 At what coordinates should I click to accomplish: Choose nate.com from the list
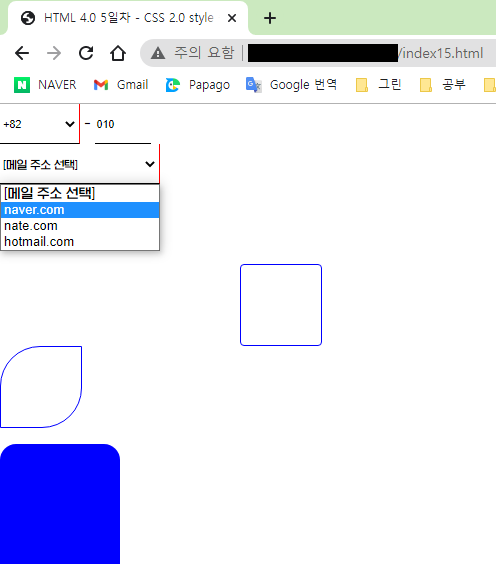point(80,226)
